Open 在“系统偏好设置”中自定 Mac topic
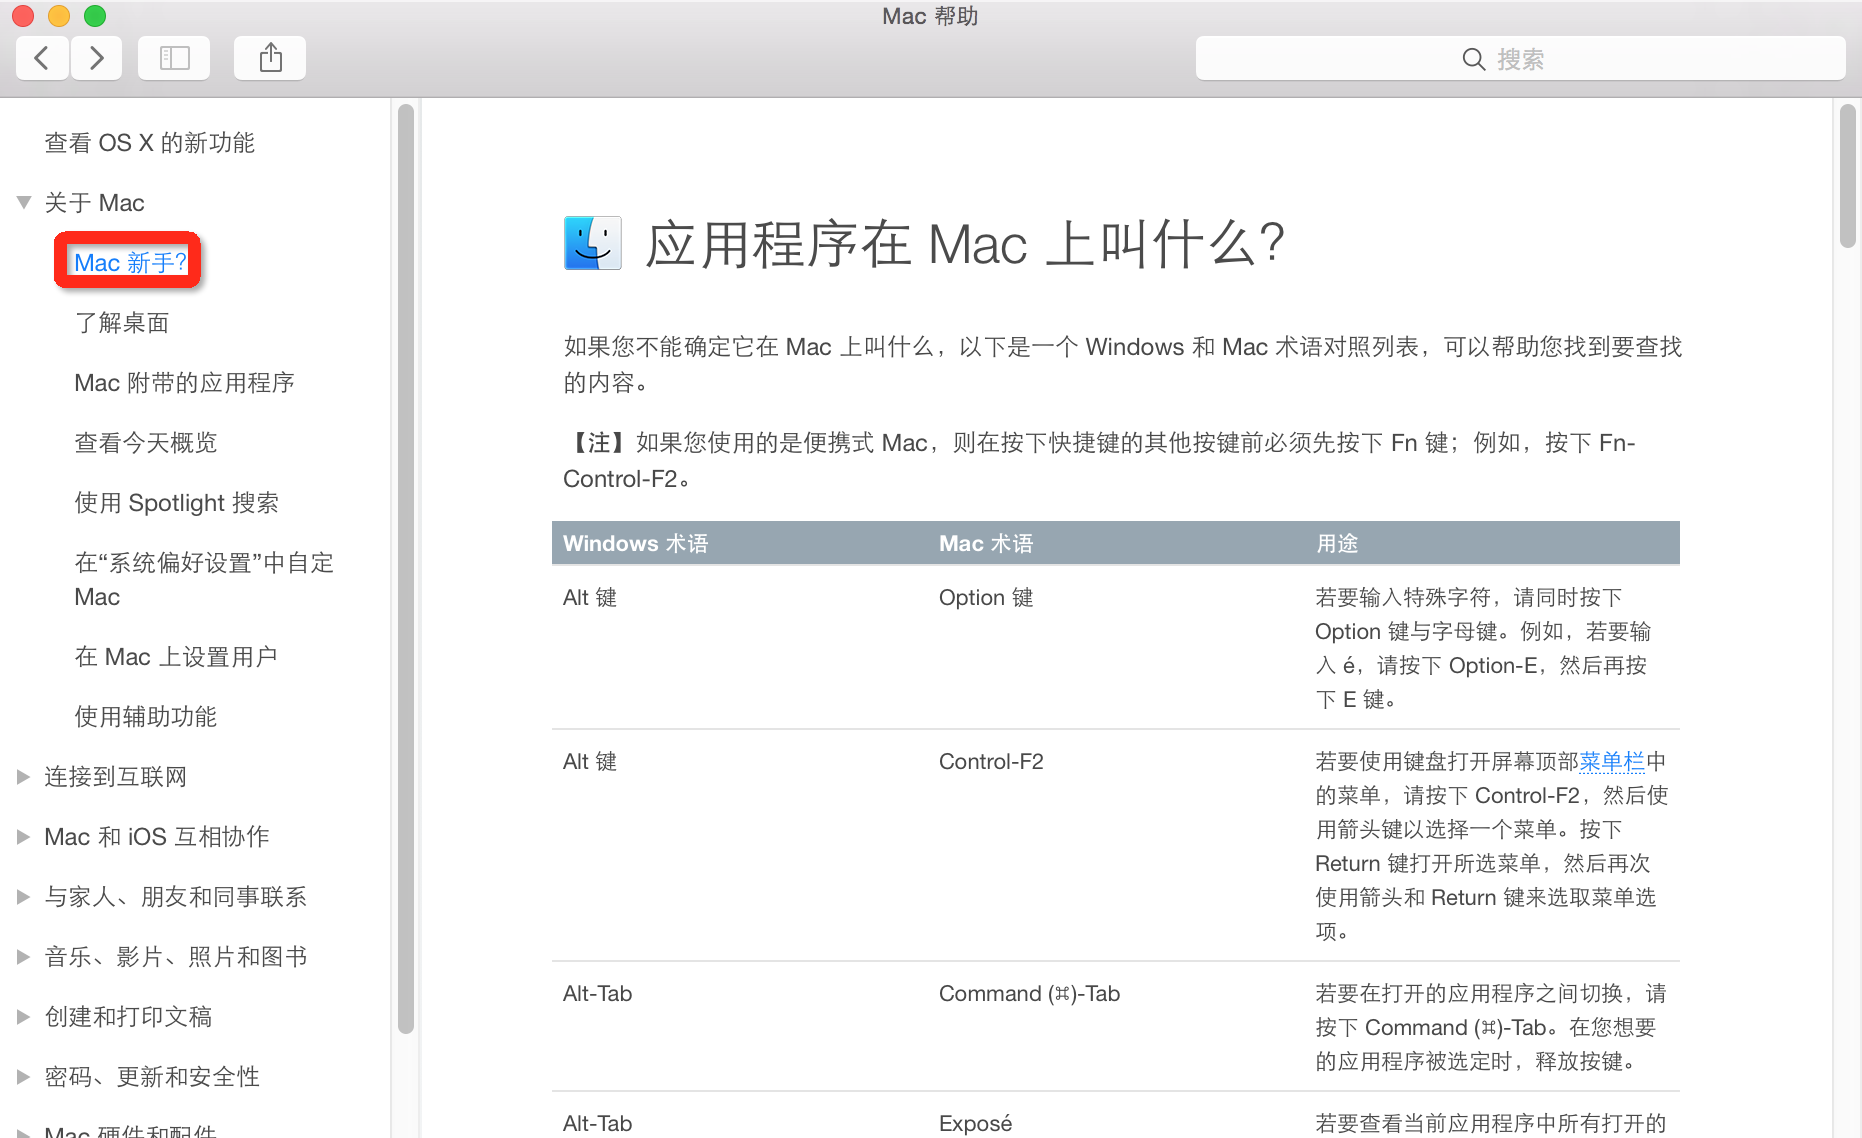The height and width of the screenshot is (1138, 1862). (204, 580)
